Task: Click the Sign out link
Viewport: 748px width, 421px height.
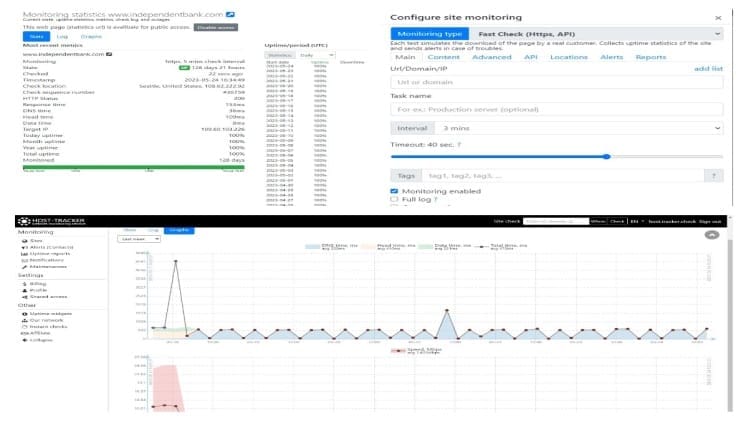Action: (x=710, y=221)
